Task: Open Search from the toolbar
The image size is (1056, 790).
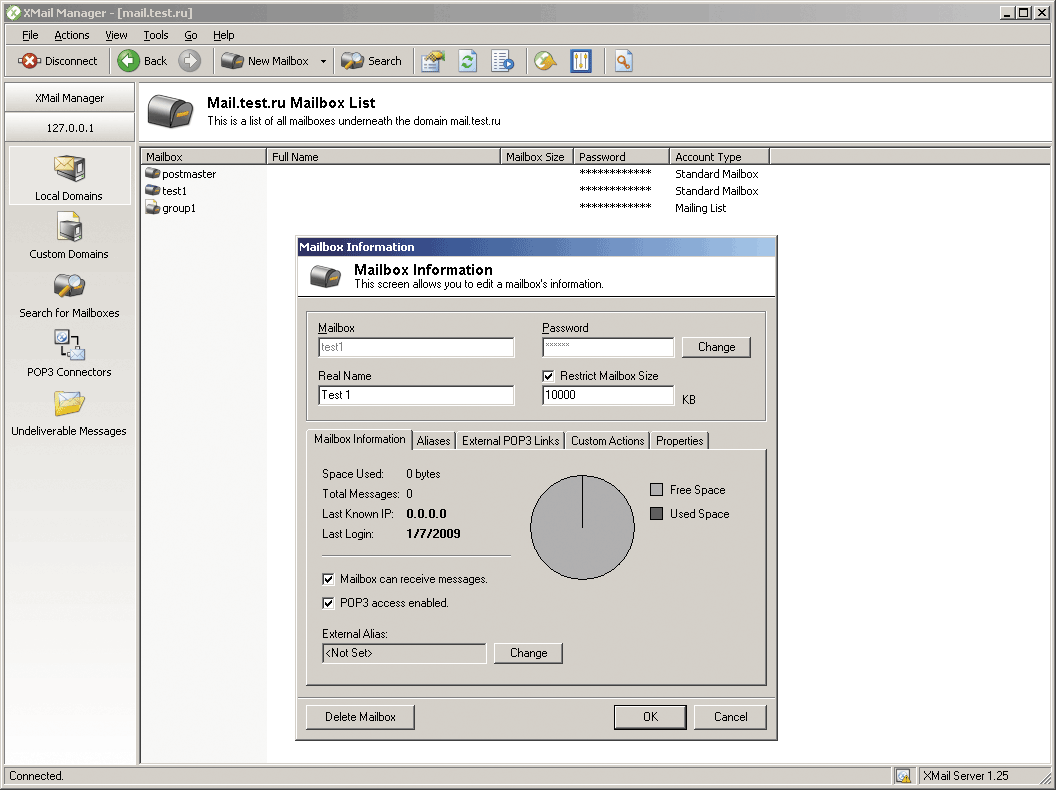Action: point(371,61)
